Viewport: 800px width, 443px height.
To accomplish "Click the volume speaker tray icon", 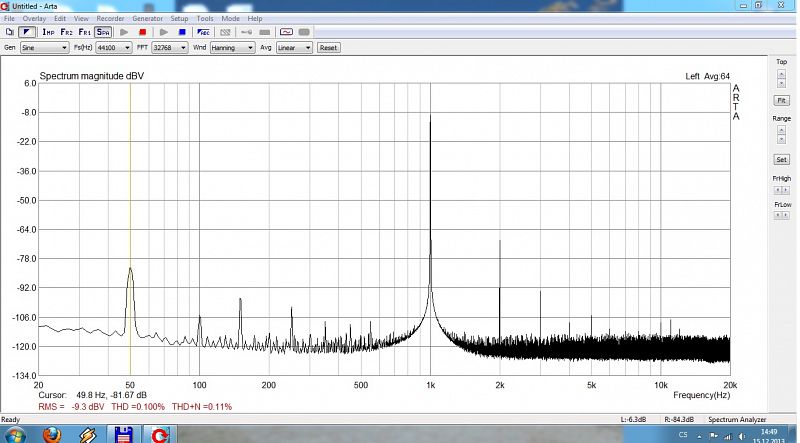I will coord(742,436).
